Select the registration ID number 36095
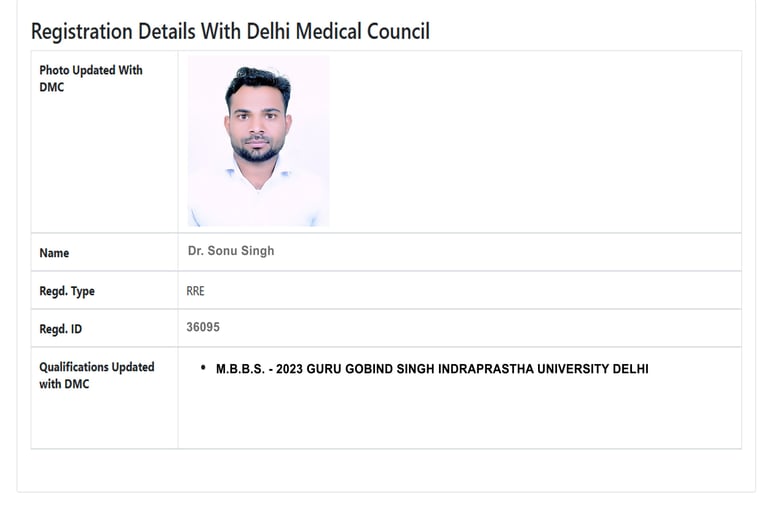This screenshot has width=768, height=512. point(203,327)
